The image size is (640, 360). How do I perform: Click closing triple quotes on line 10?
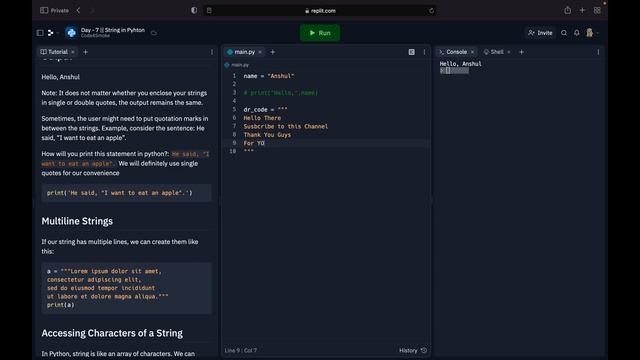(x=249, y=151)
